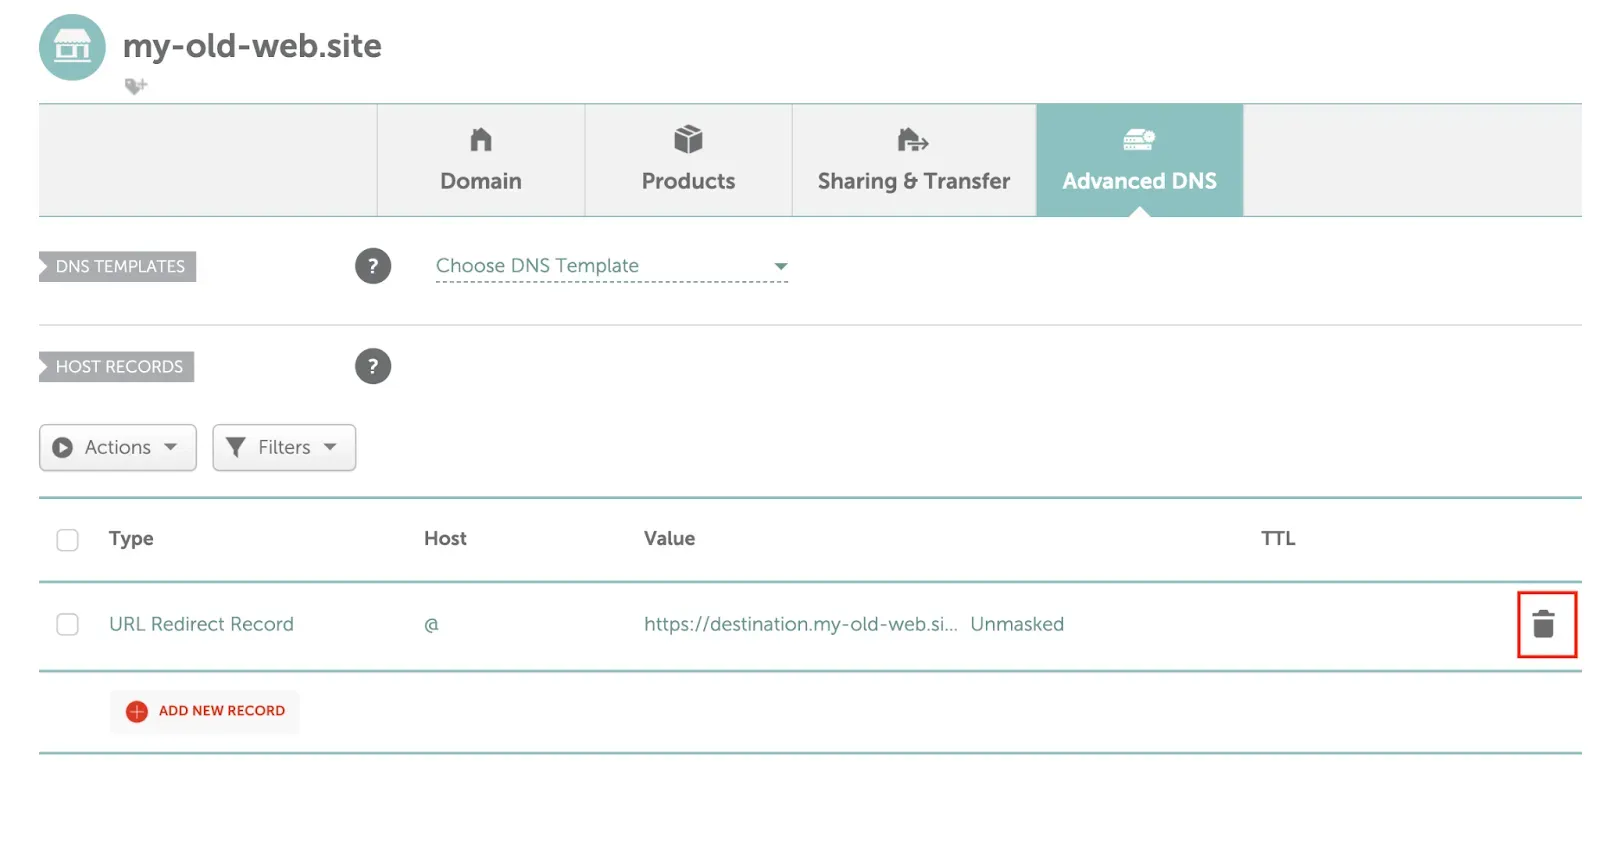
Task: Click the red plus Add New Record icon
Action: pos(137,711)
